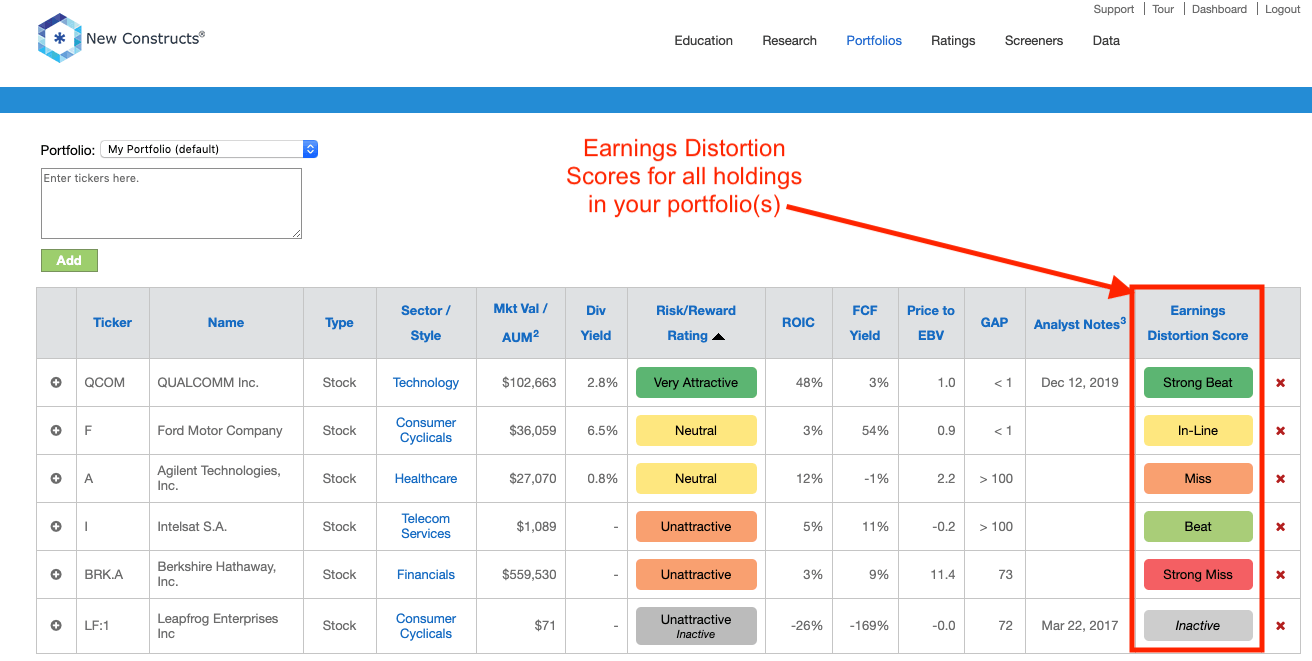Screen dimensions: 1312x661
Task: Click the Tour link
Action: [1163, 9]
